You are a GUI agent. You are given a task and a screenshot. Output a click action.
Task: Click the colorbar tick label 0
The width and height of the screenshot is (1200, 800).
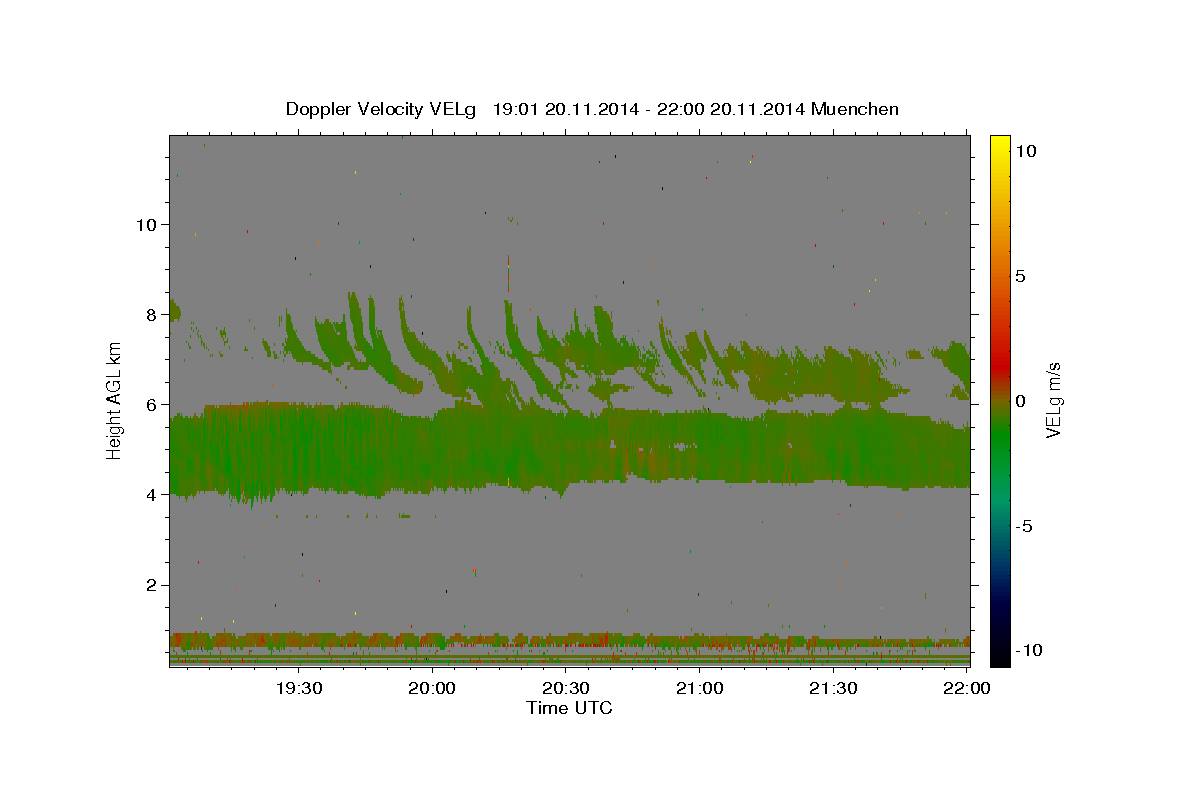click(1020, 401)
